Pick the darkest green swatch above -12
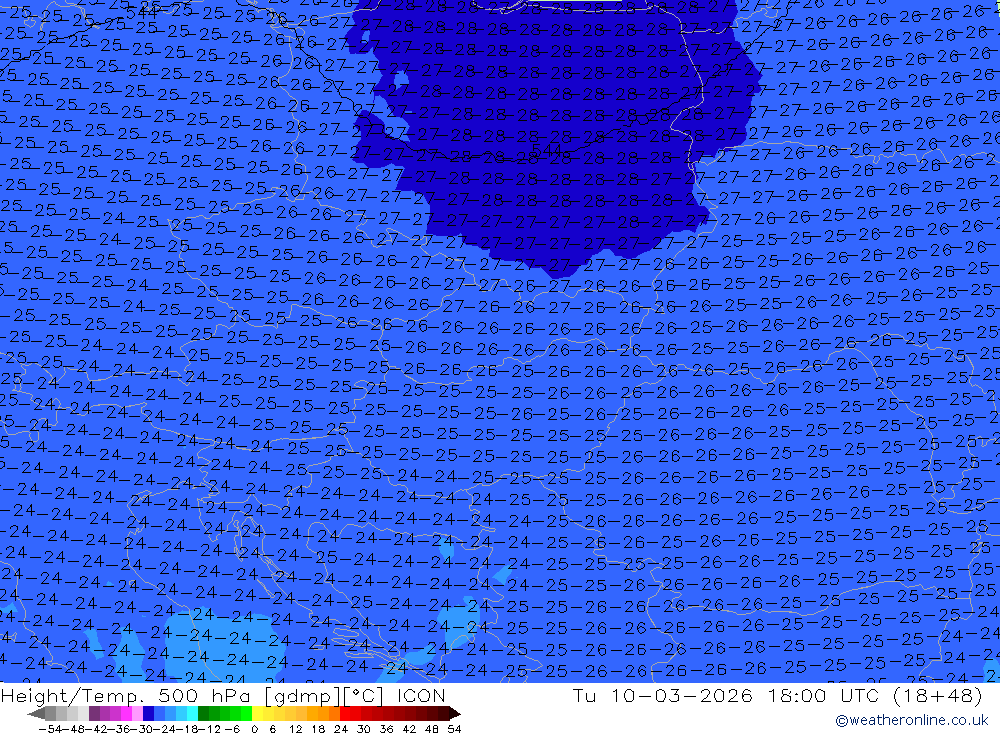 pyautogui.click(x=203, y=714)
